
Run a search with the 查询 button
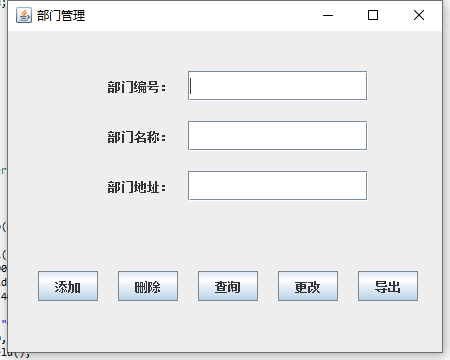tap(228, 286)
